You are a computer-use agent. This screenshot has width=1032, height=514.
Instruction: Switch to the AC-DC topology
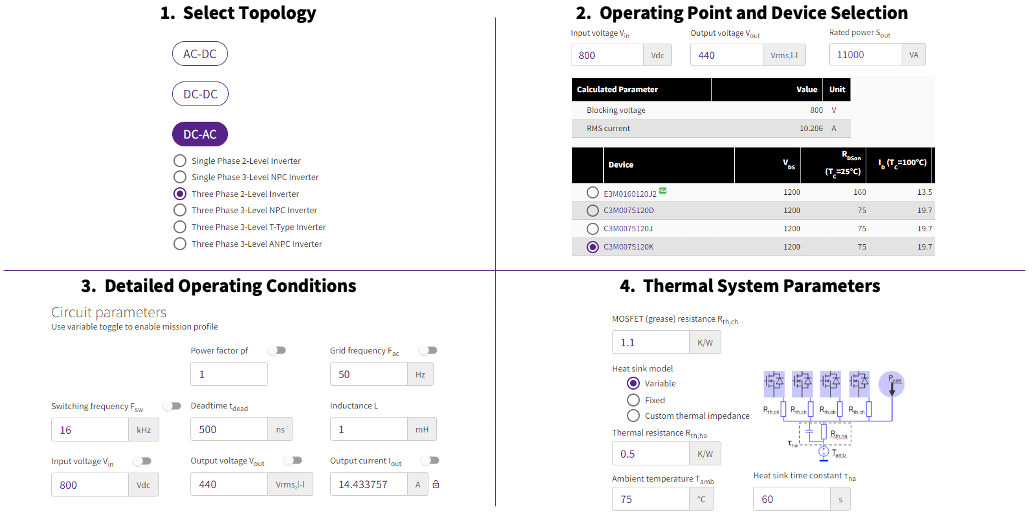[200, 54]
